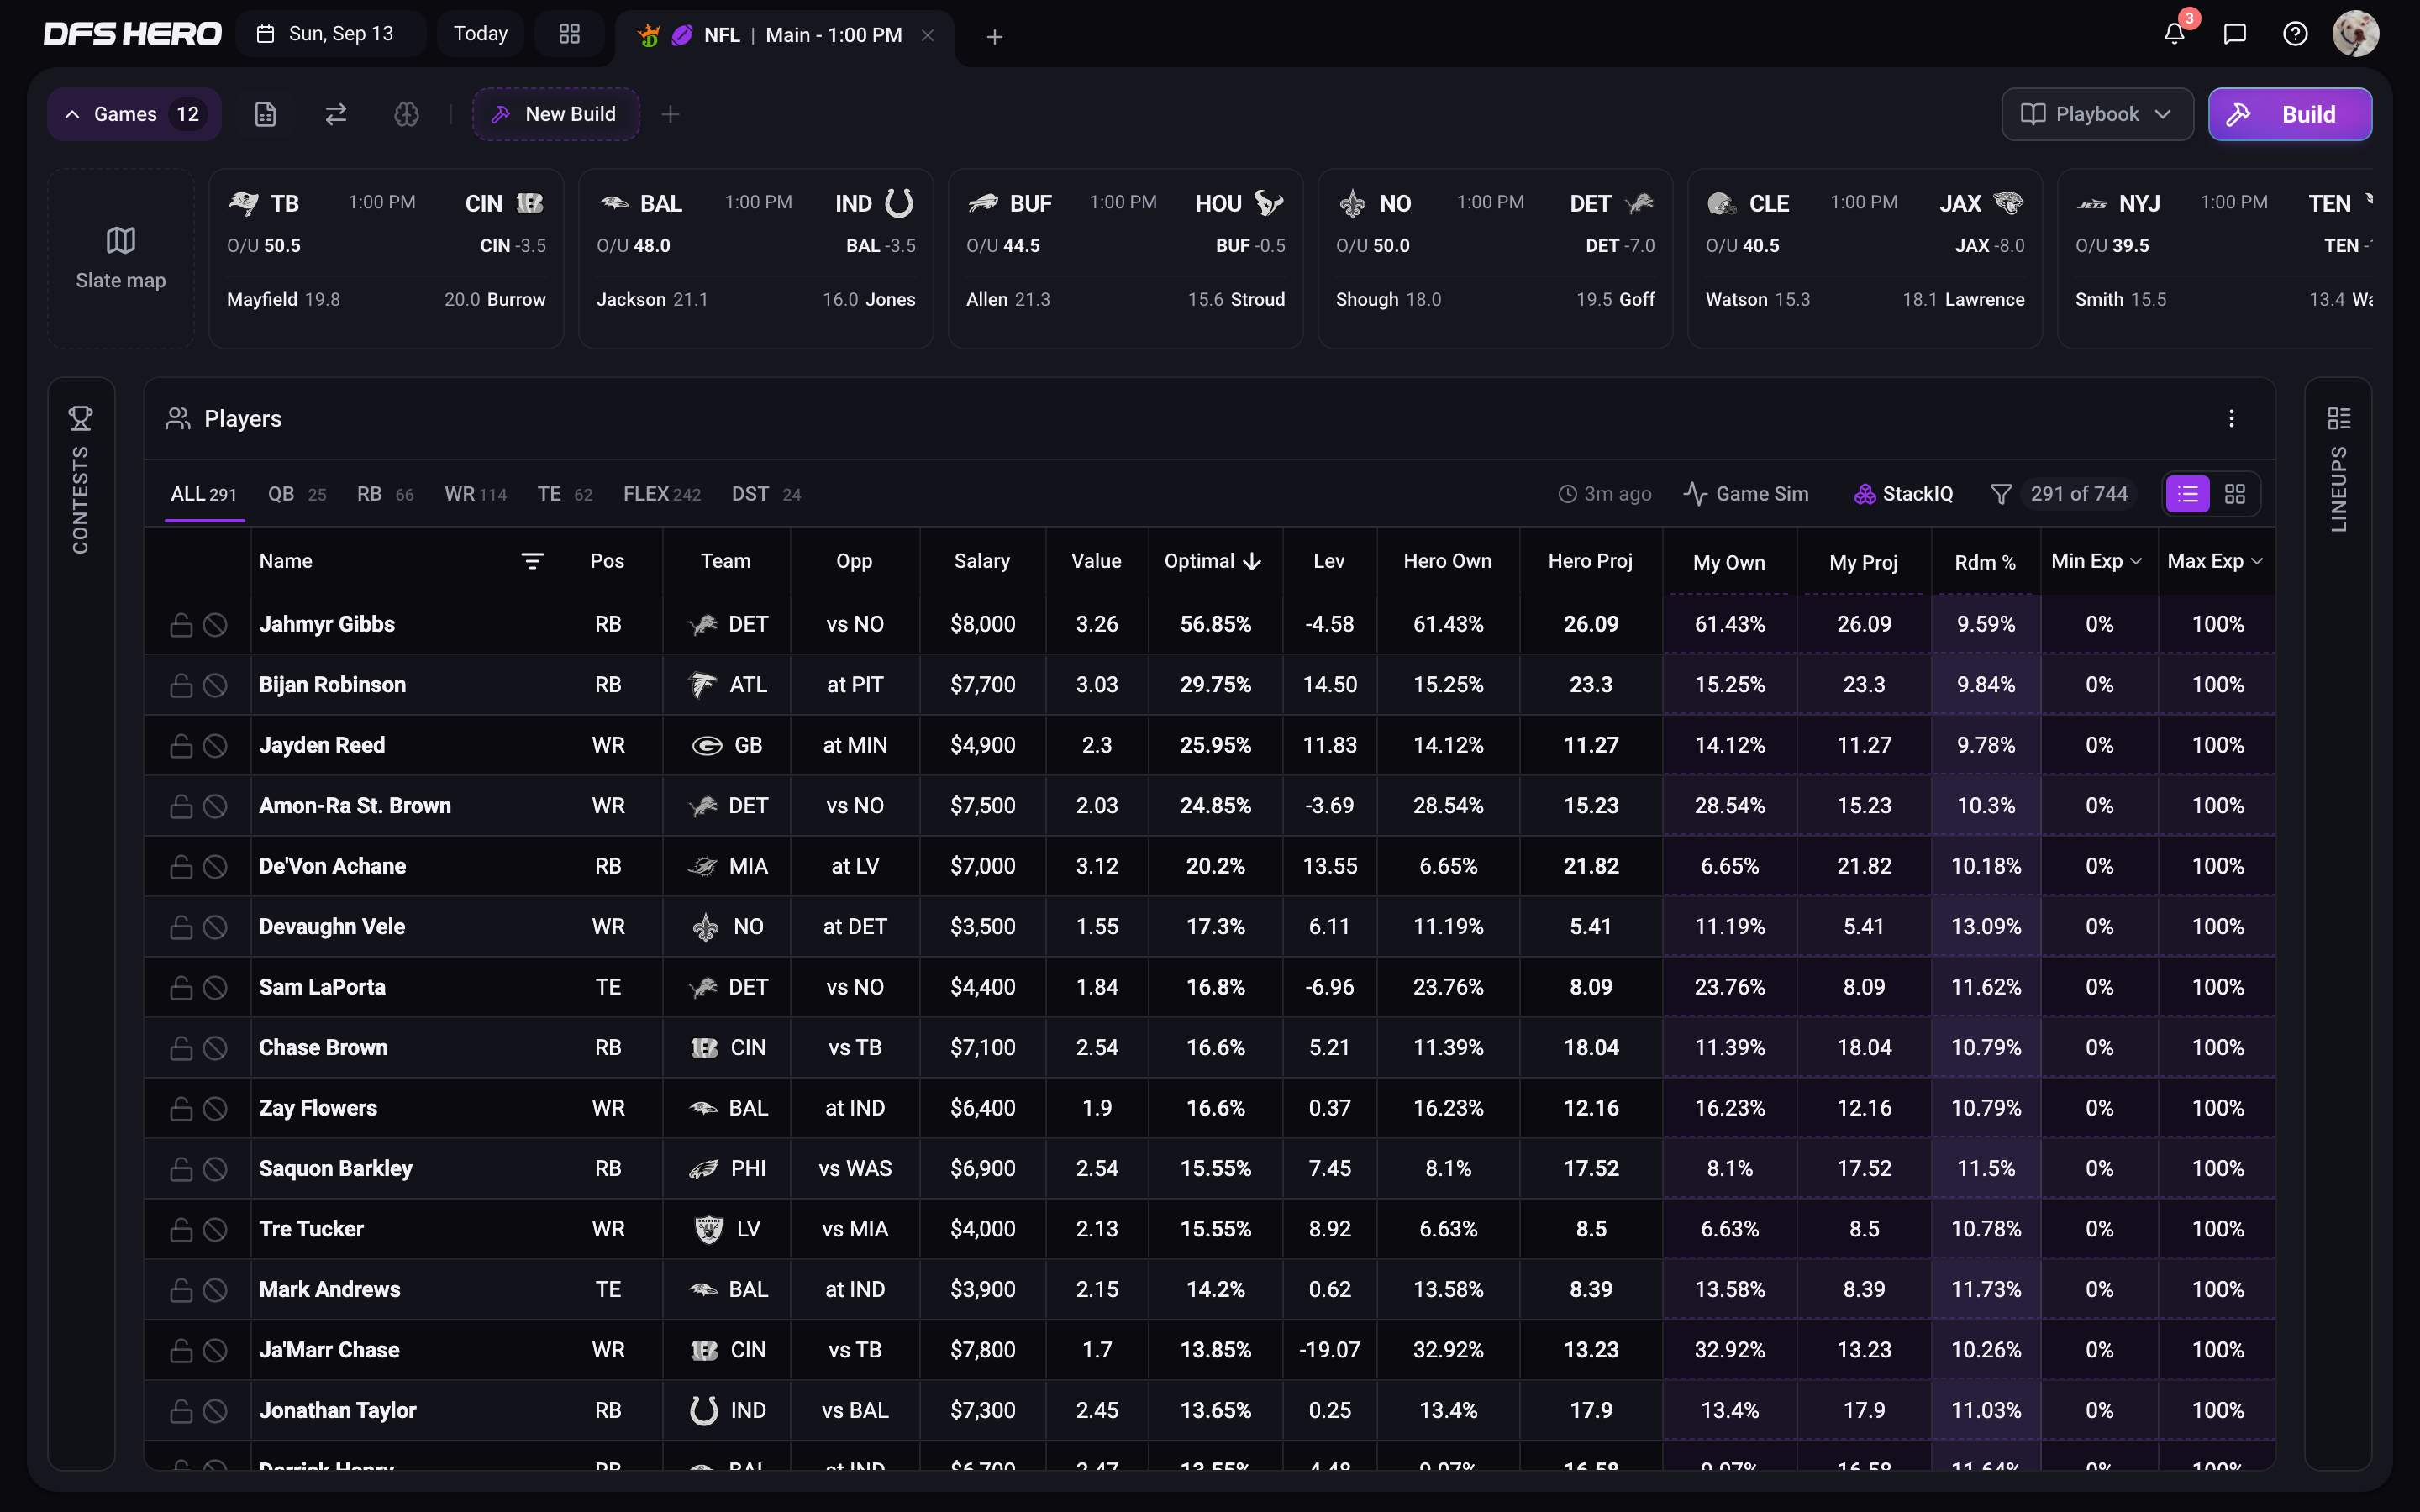Viewport: 2420px width, 1512px height.
Task: Lock Jahmyr Gibbs in lineups
Action: [x=181, y=624]
